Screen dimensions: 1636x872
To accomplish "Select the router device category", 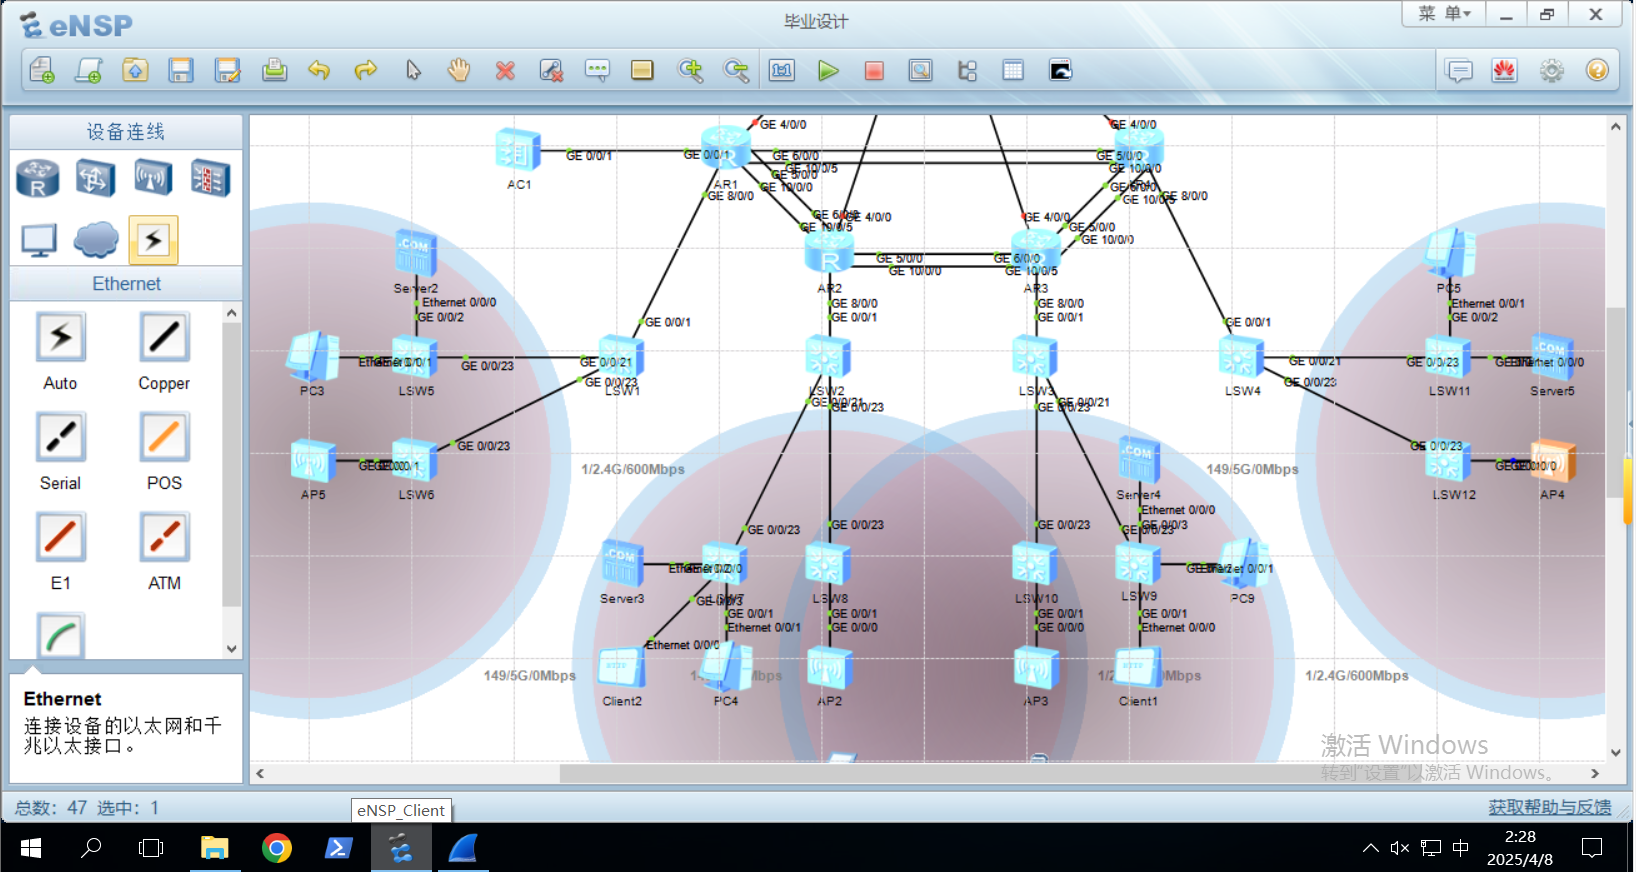I will pos(38,179).
